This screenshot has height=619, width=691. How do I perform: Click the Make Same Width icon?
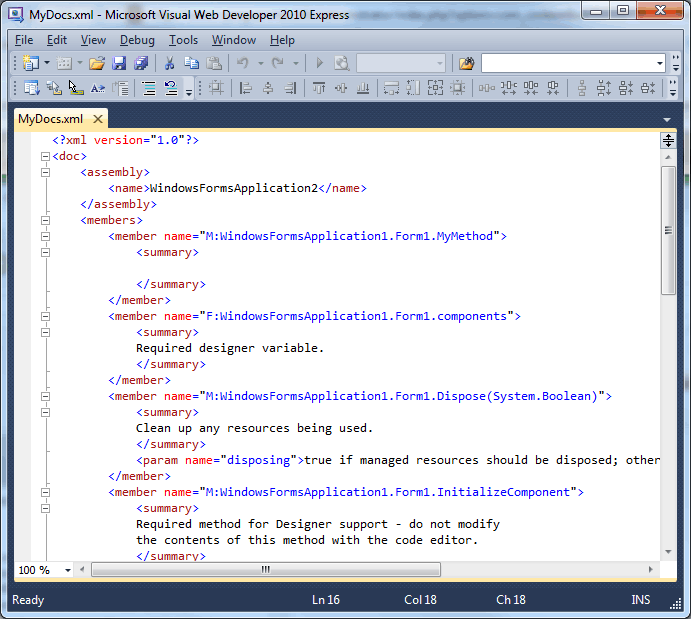click(x=391, y=88)
